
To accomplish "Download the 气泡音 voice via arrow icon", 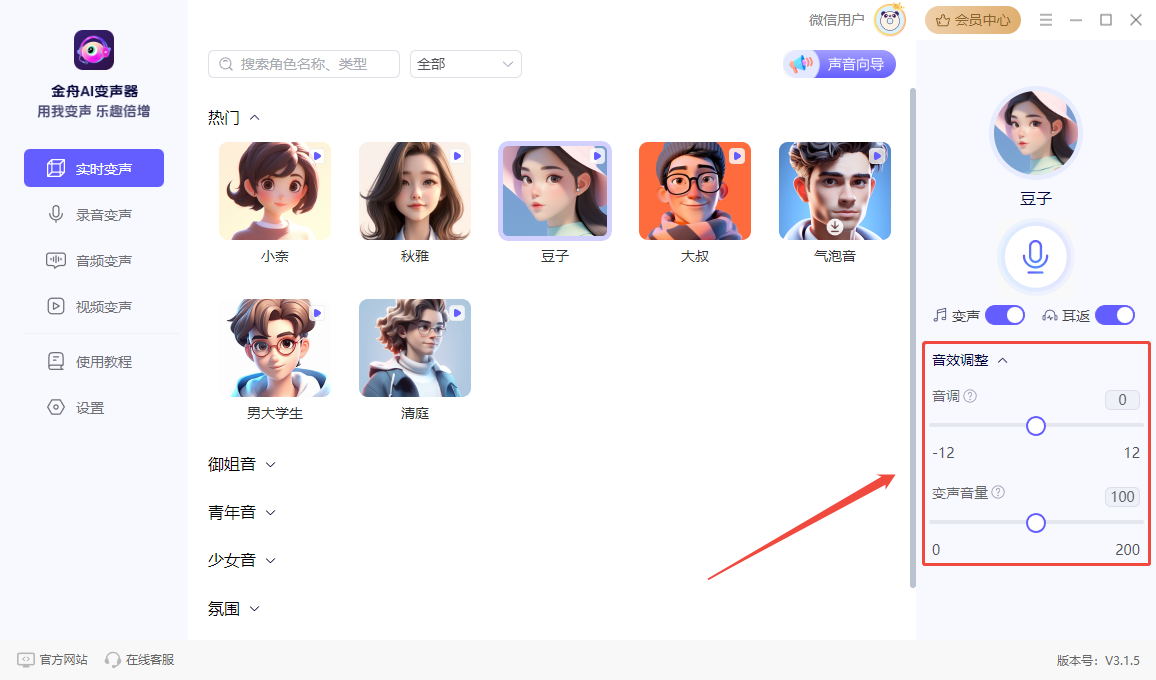I will coord(835,226).
